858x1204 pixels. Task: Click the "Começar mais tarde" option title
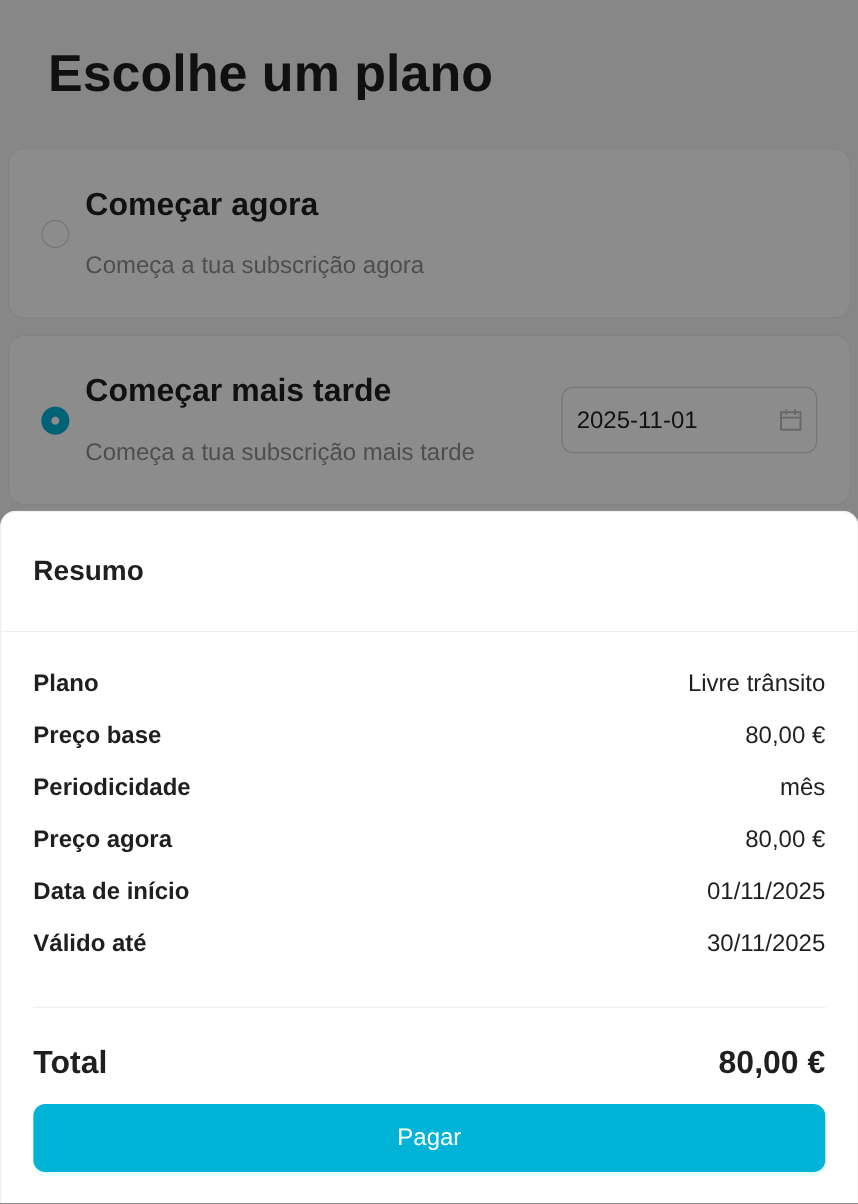point(238,390)
